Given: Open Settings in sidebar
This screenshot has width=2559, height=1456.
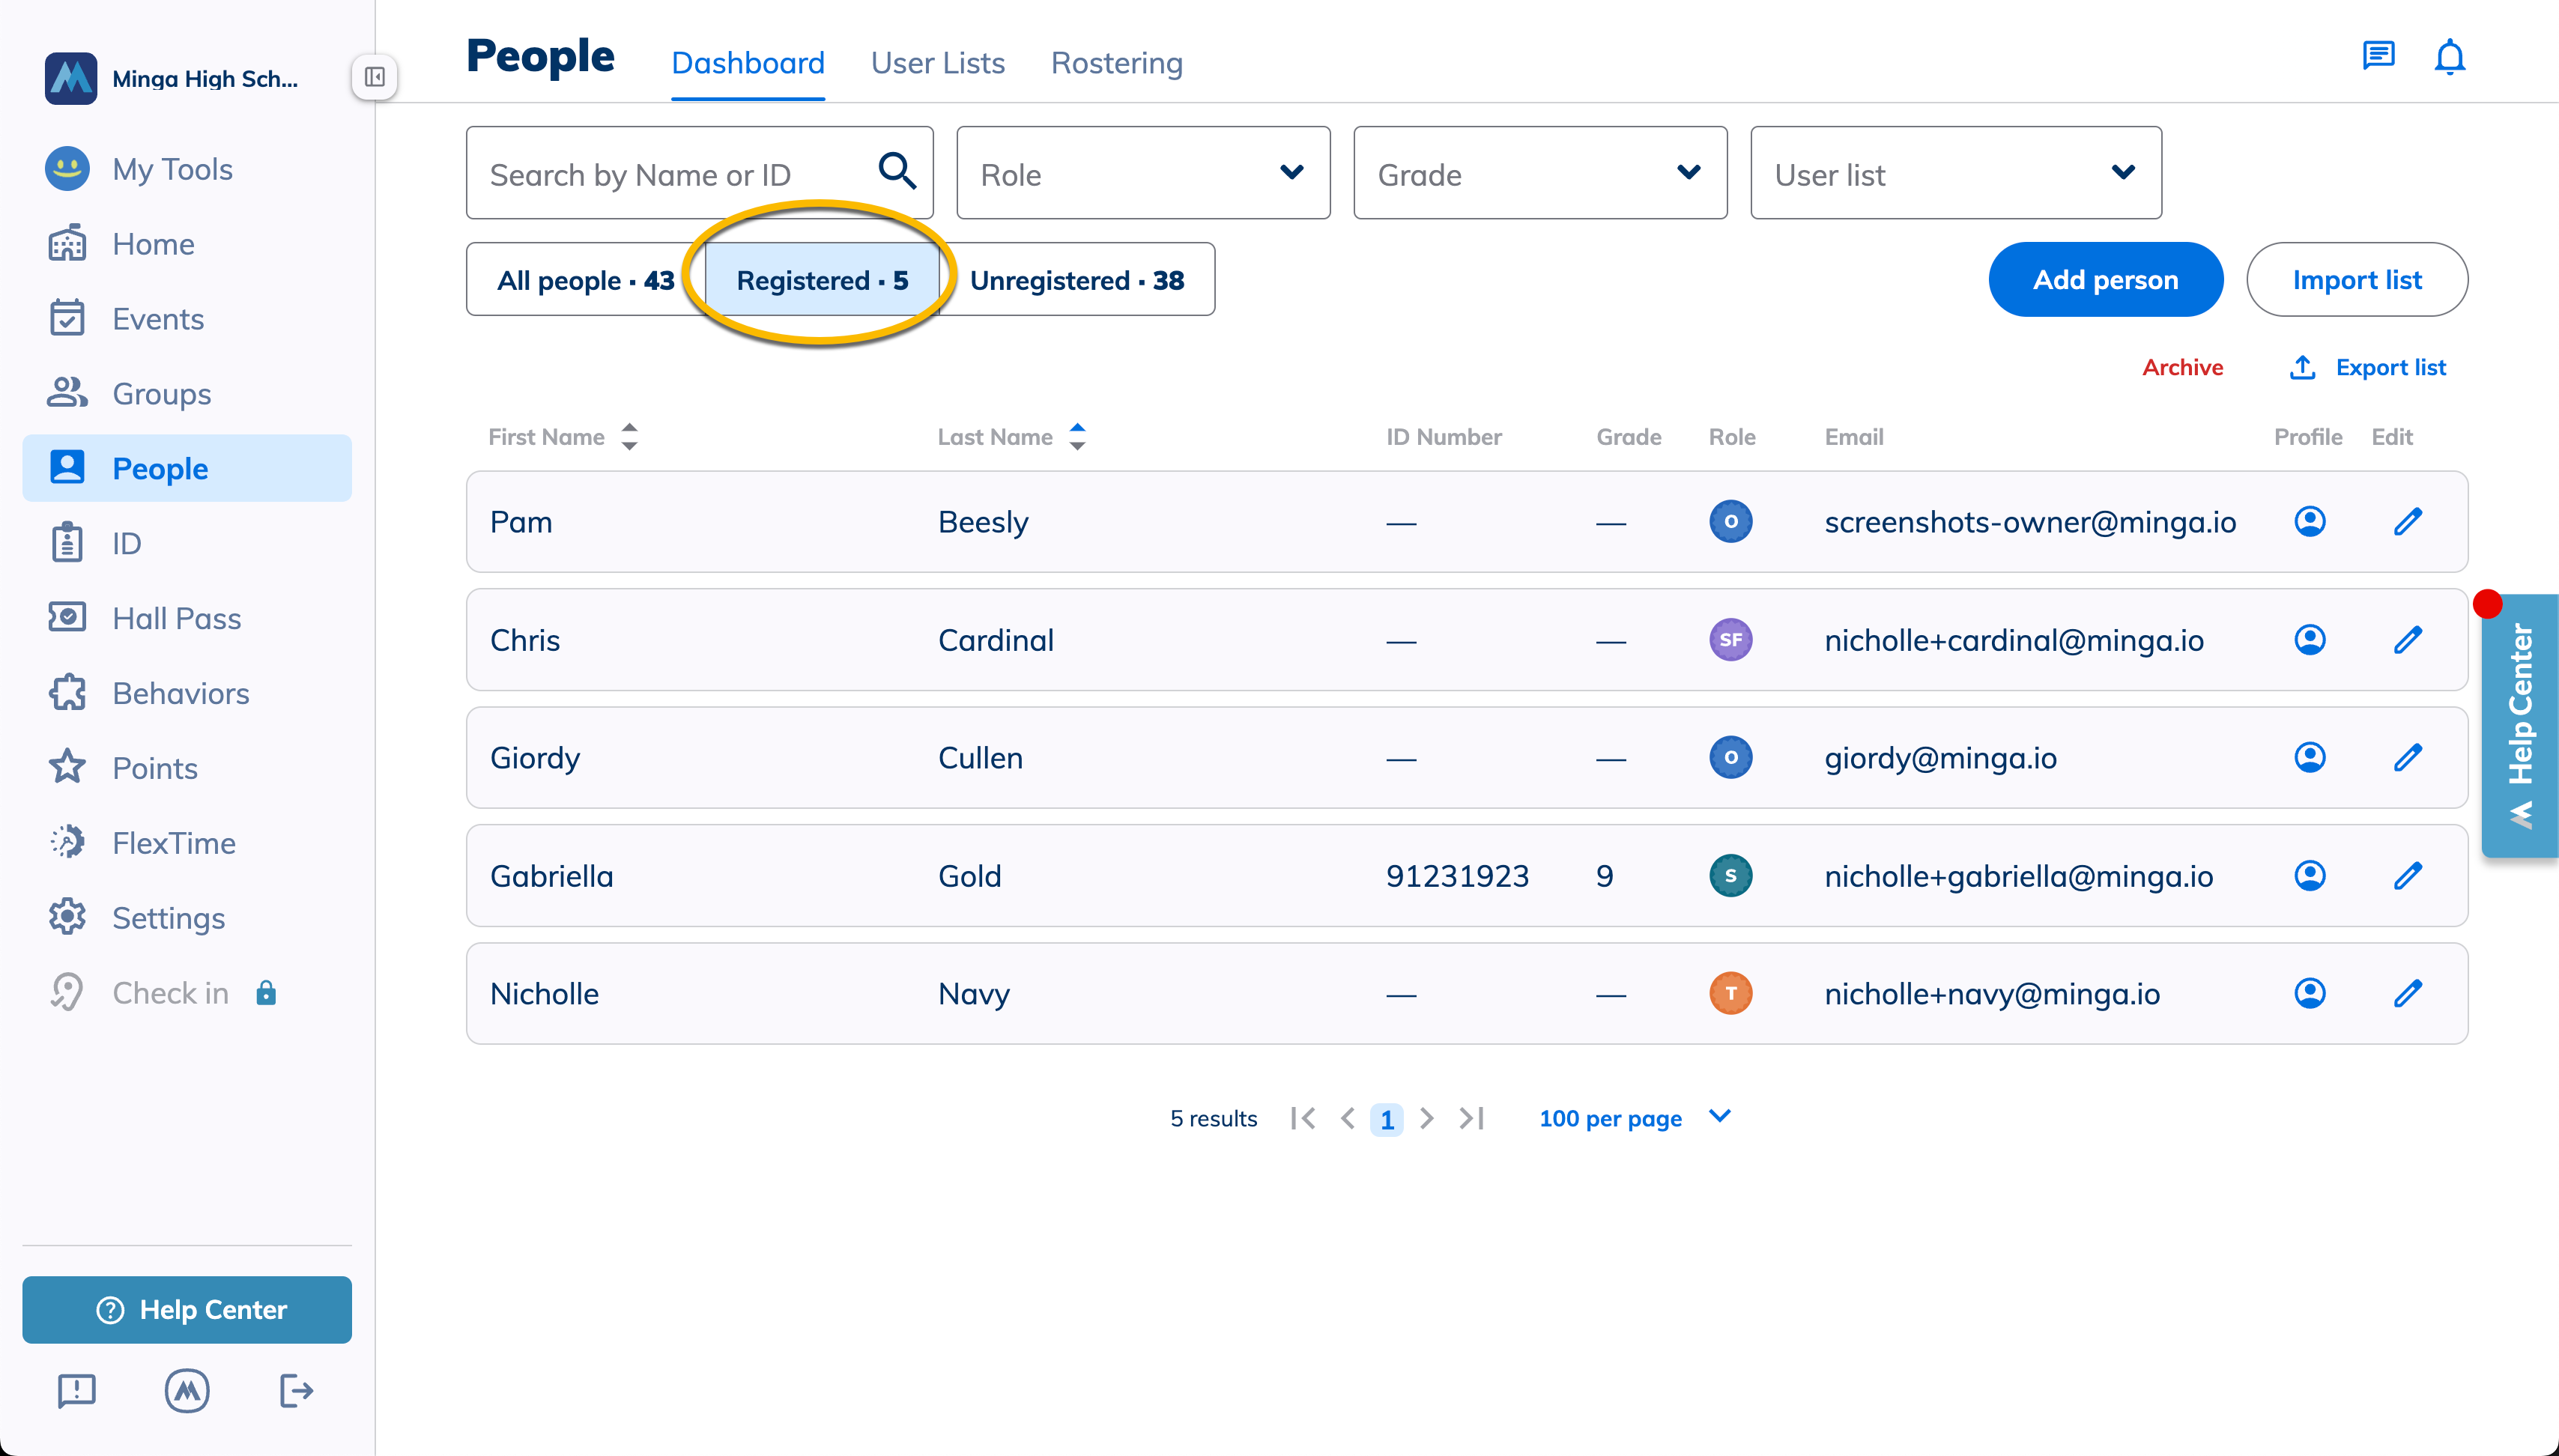Looking at the screenshot, I should click(x=187, y=917).
